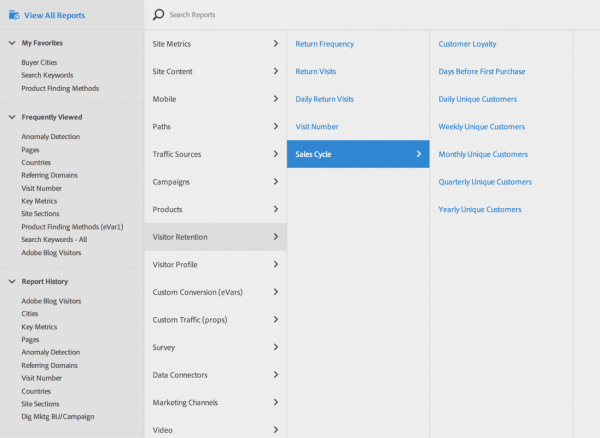
Task: Focus the Search Reports field
Action: pyautogui.click(x=371, y=15)
